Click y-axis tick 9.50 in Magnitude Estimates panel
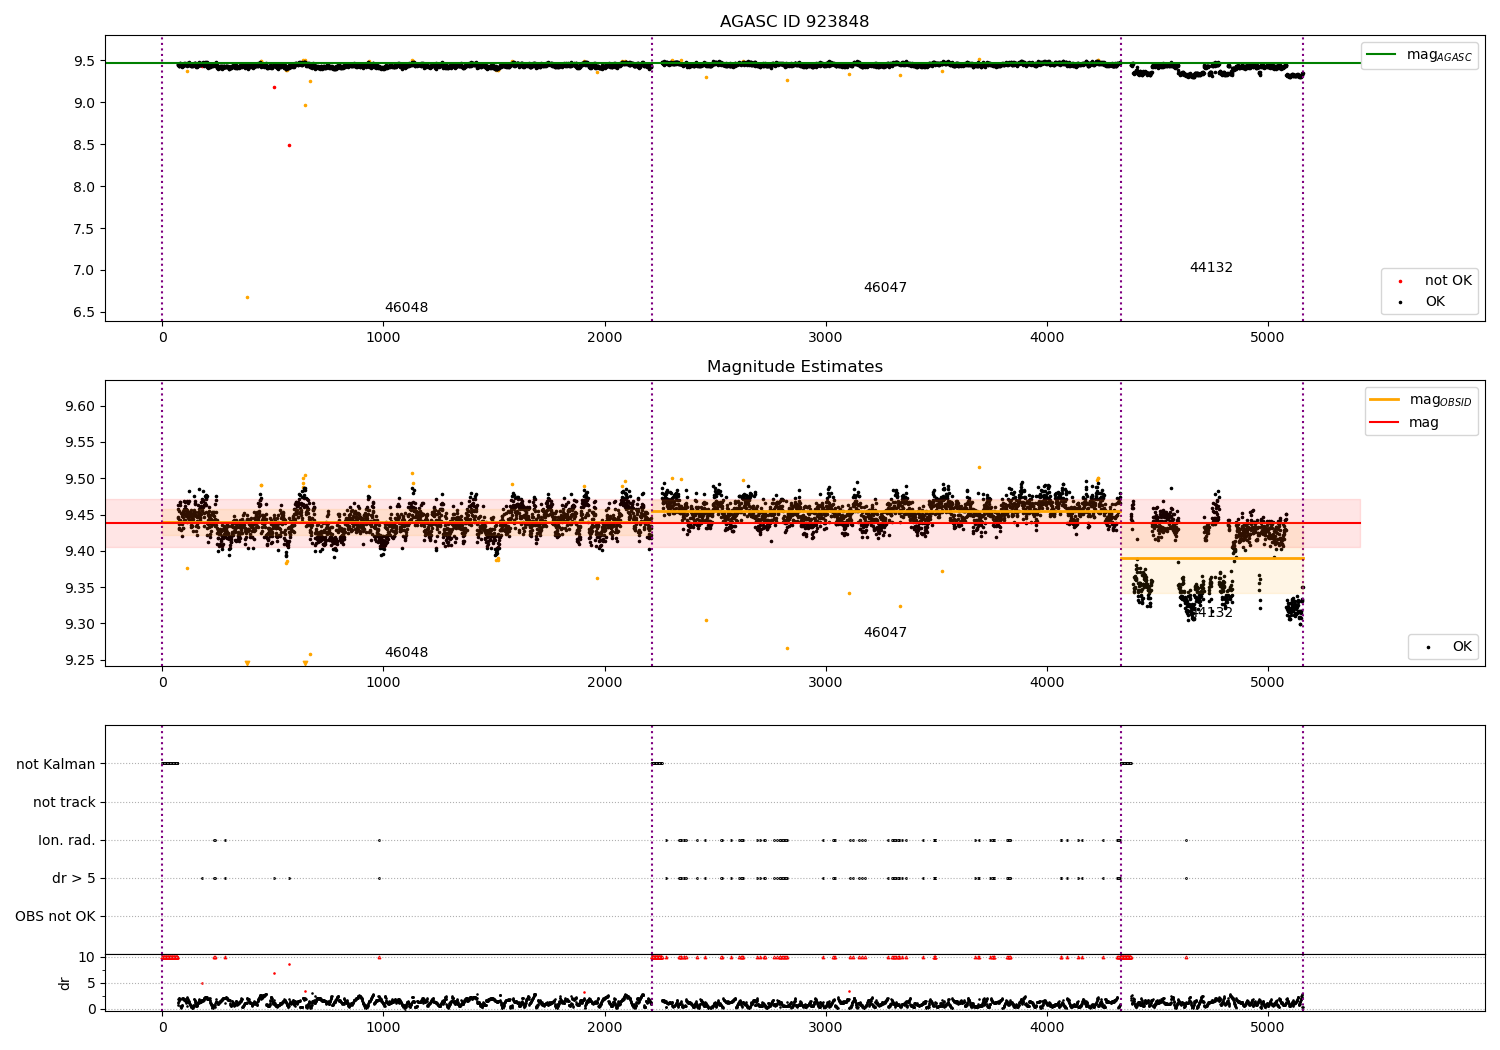The width and height of the screenshot is (1500, 1050). click(x=81, y=479)
